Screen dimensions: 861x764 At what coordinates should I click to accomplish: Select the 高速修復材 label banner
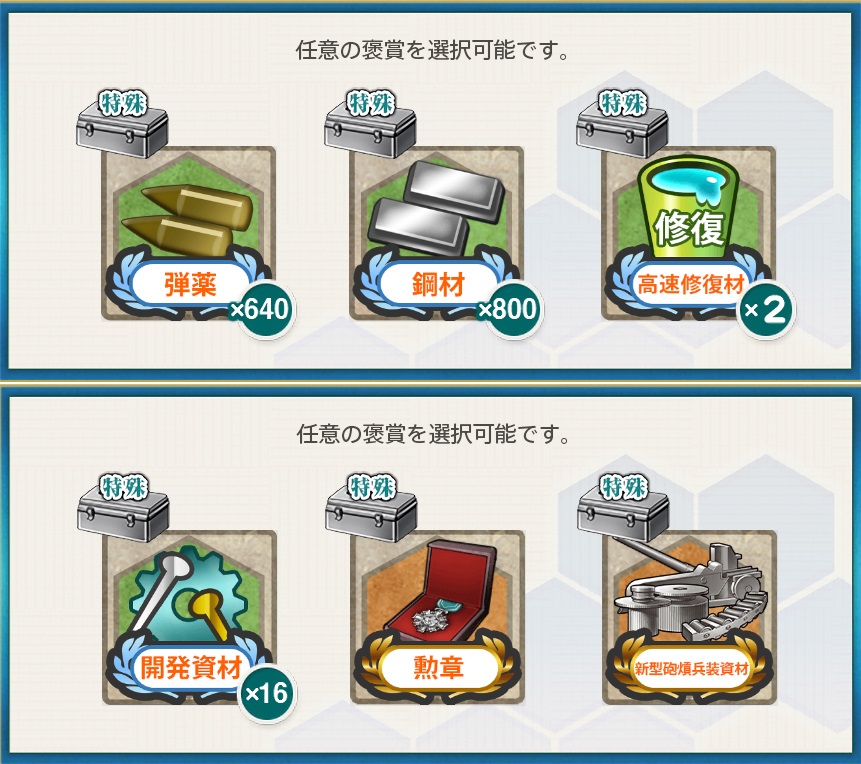[690, 285]
